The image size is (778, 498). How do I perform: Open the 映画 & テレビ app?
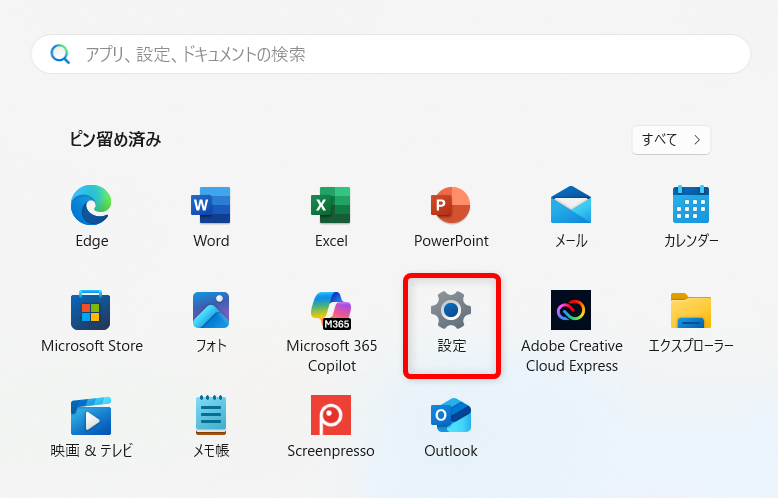point(91,427)
